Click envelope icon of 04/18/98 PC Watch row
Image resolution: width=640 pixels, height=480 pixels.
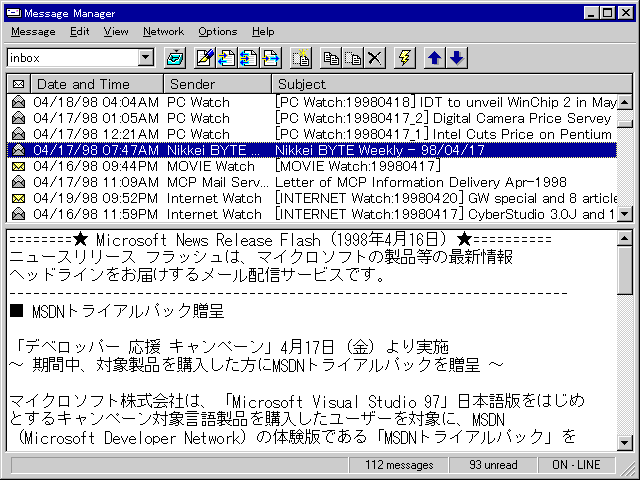(x=18, y=102)
